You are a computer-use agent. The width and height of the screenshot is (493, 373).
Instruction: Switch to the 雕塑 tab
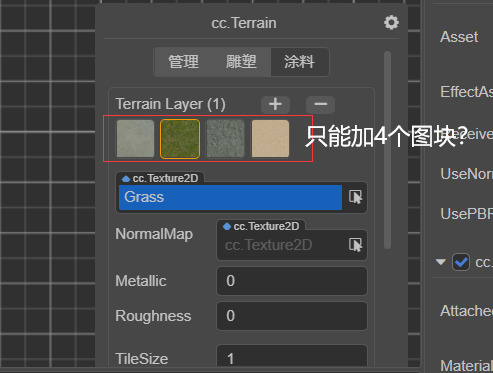[x=241, y=62]
